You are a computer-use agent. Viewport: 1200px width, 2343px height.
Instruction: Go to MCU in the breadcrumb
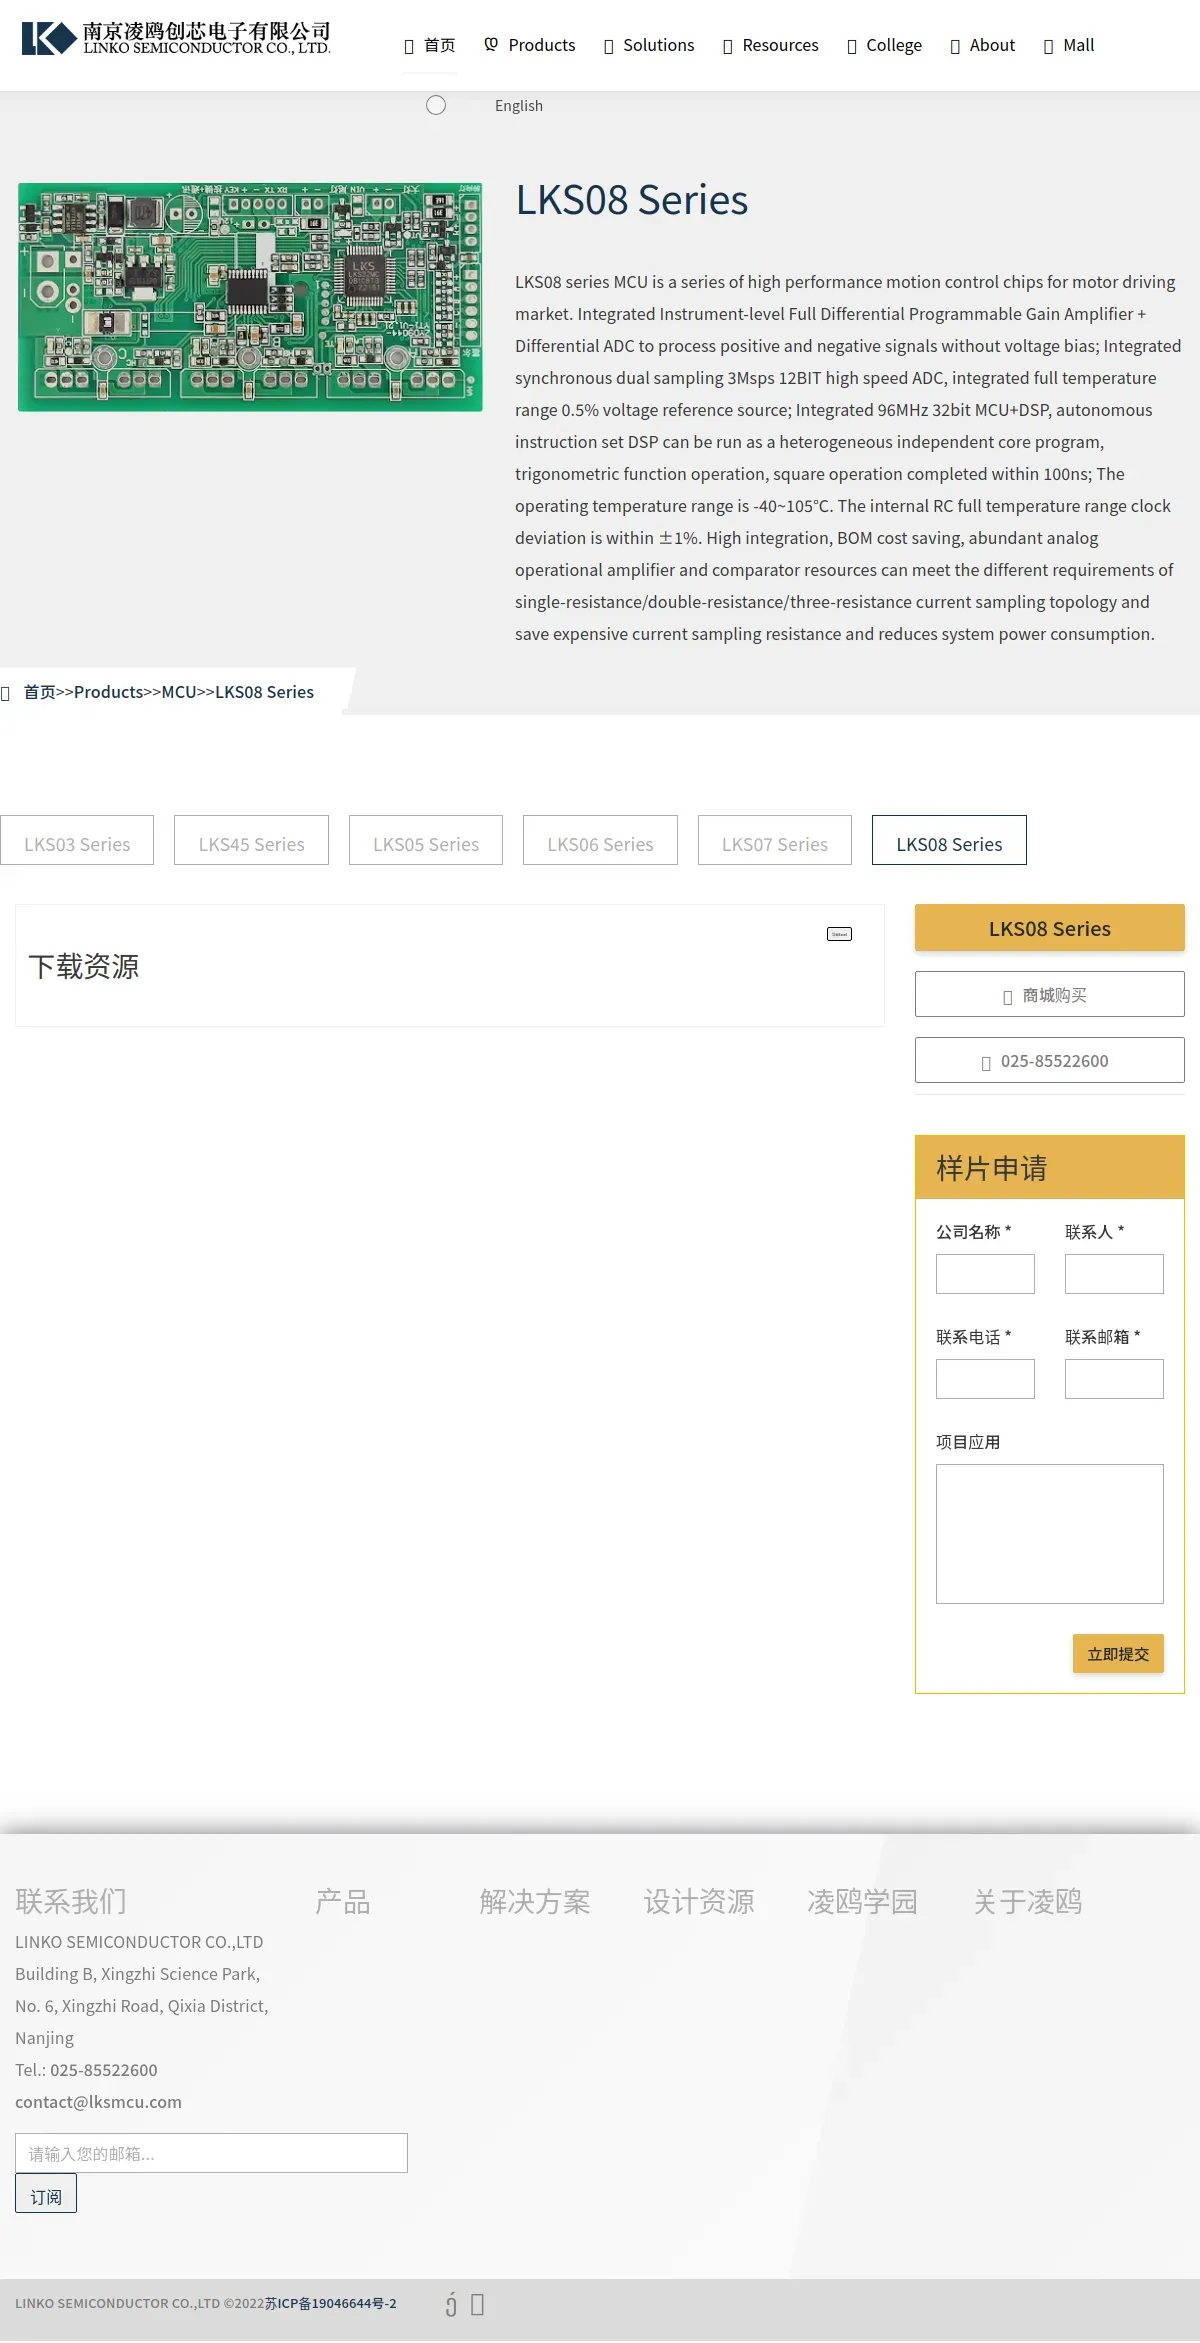(x=179, y=692)
